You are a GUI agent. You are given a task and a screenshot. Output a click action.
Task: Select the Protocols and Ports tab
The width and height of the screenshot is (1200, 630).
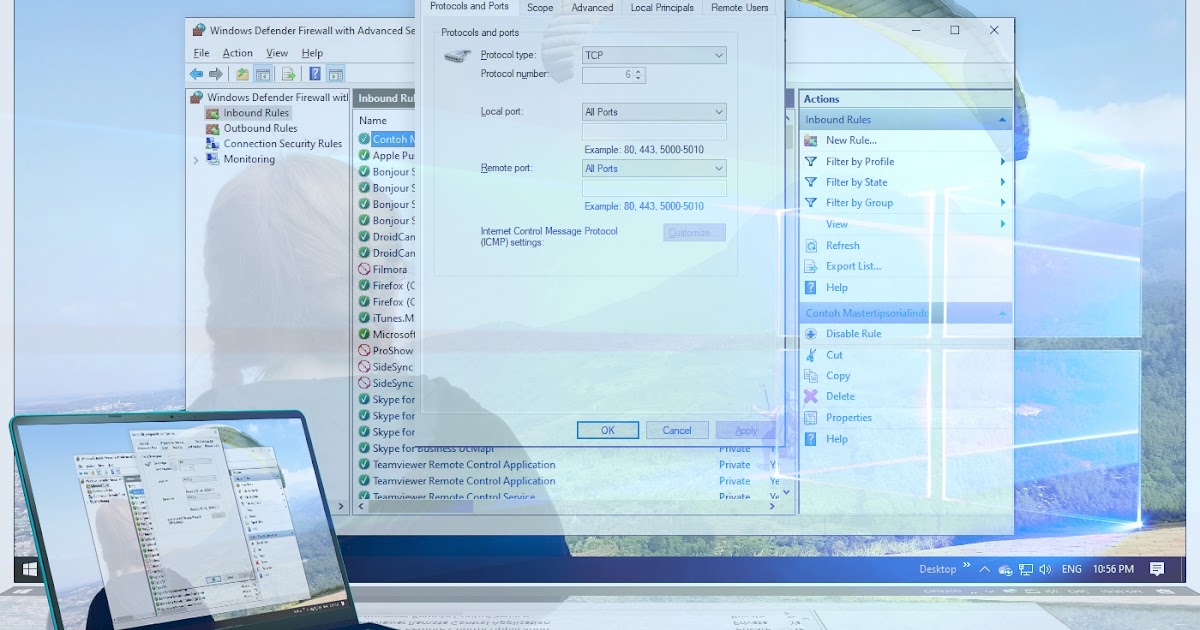[469, 6]
